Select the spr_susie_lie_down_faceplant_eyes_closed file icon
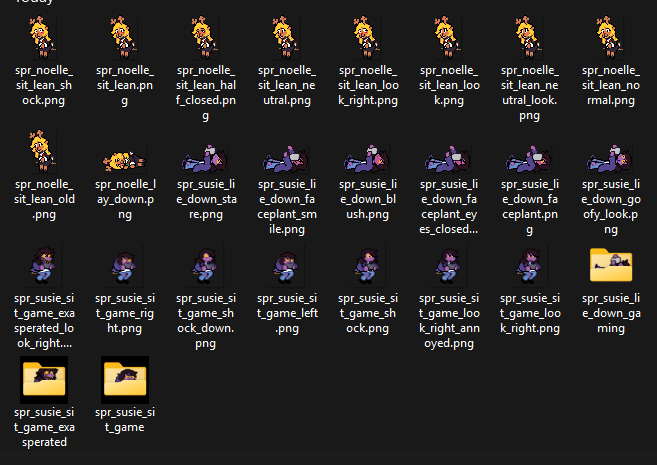Screen dimensions: 657x465 point(449,159)
